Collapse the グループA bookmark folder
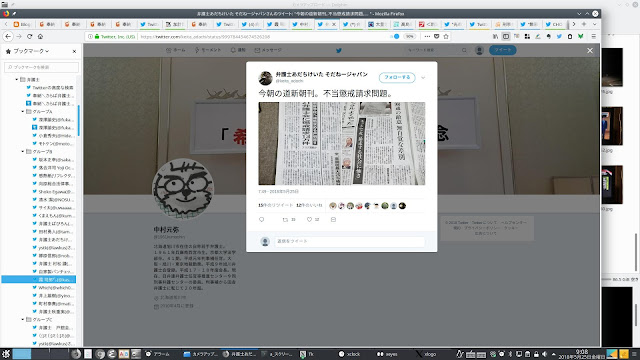 23,111
